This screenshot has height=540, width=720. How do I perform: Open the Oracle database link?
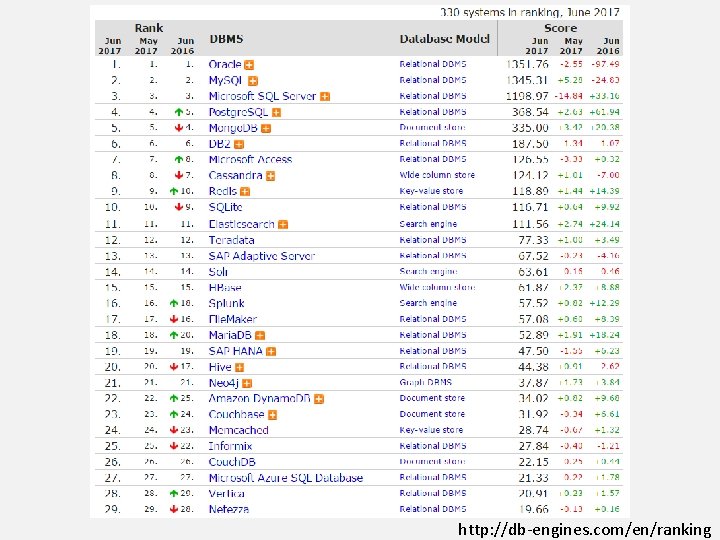[225, 64]
